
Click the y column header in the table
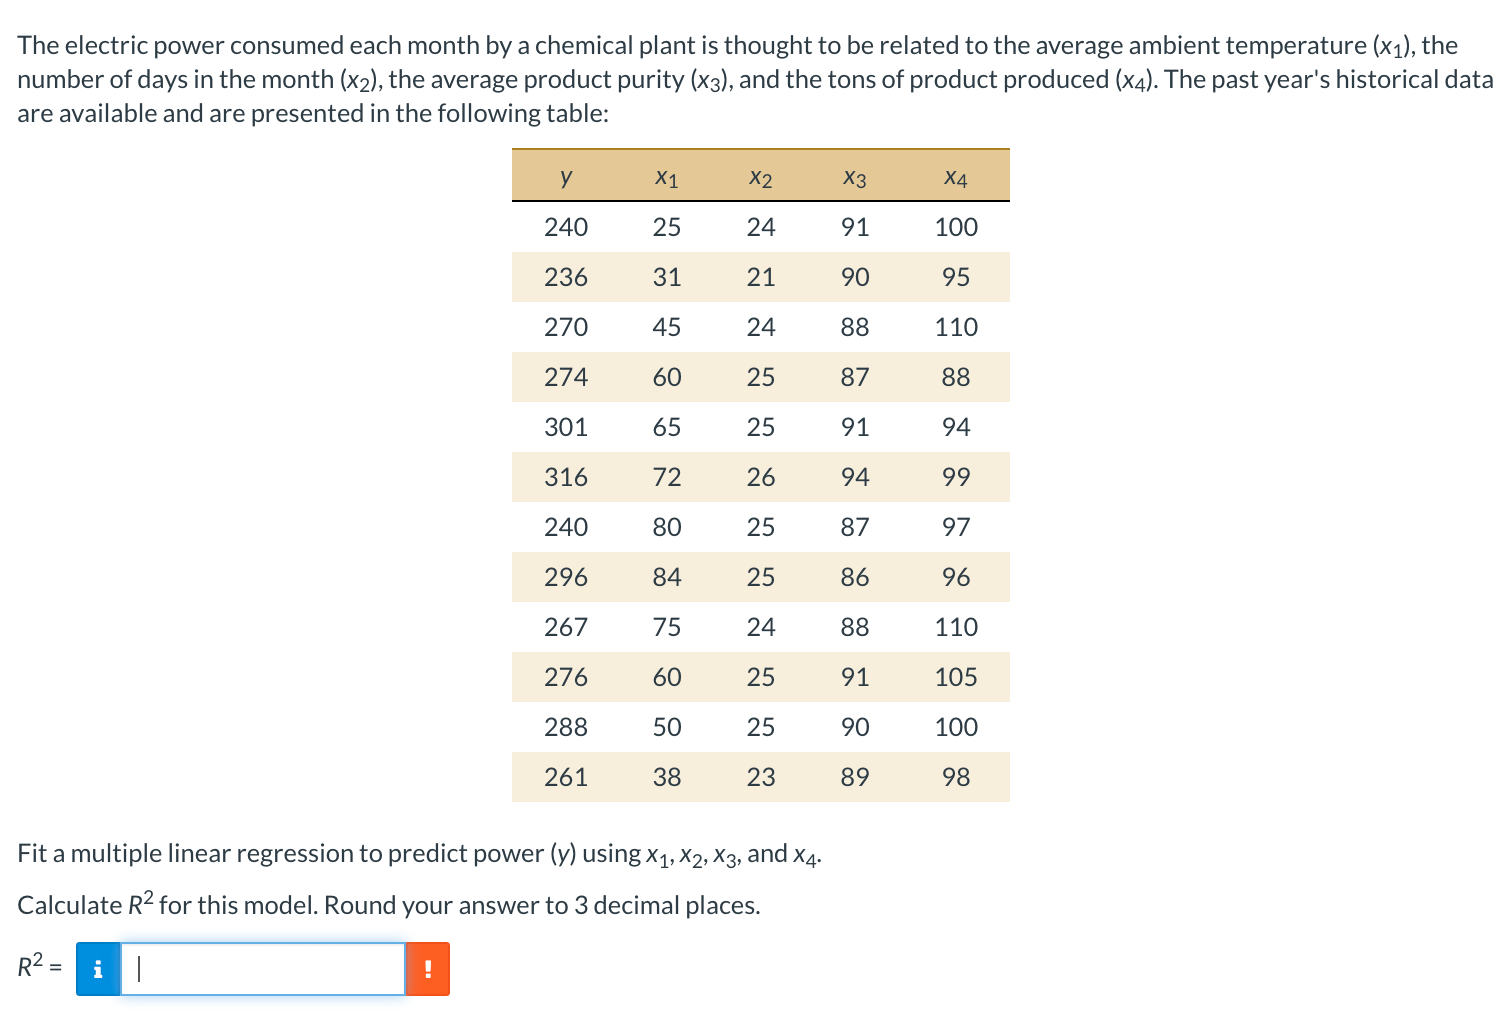point(566,177)
